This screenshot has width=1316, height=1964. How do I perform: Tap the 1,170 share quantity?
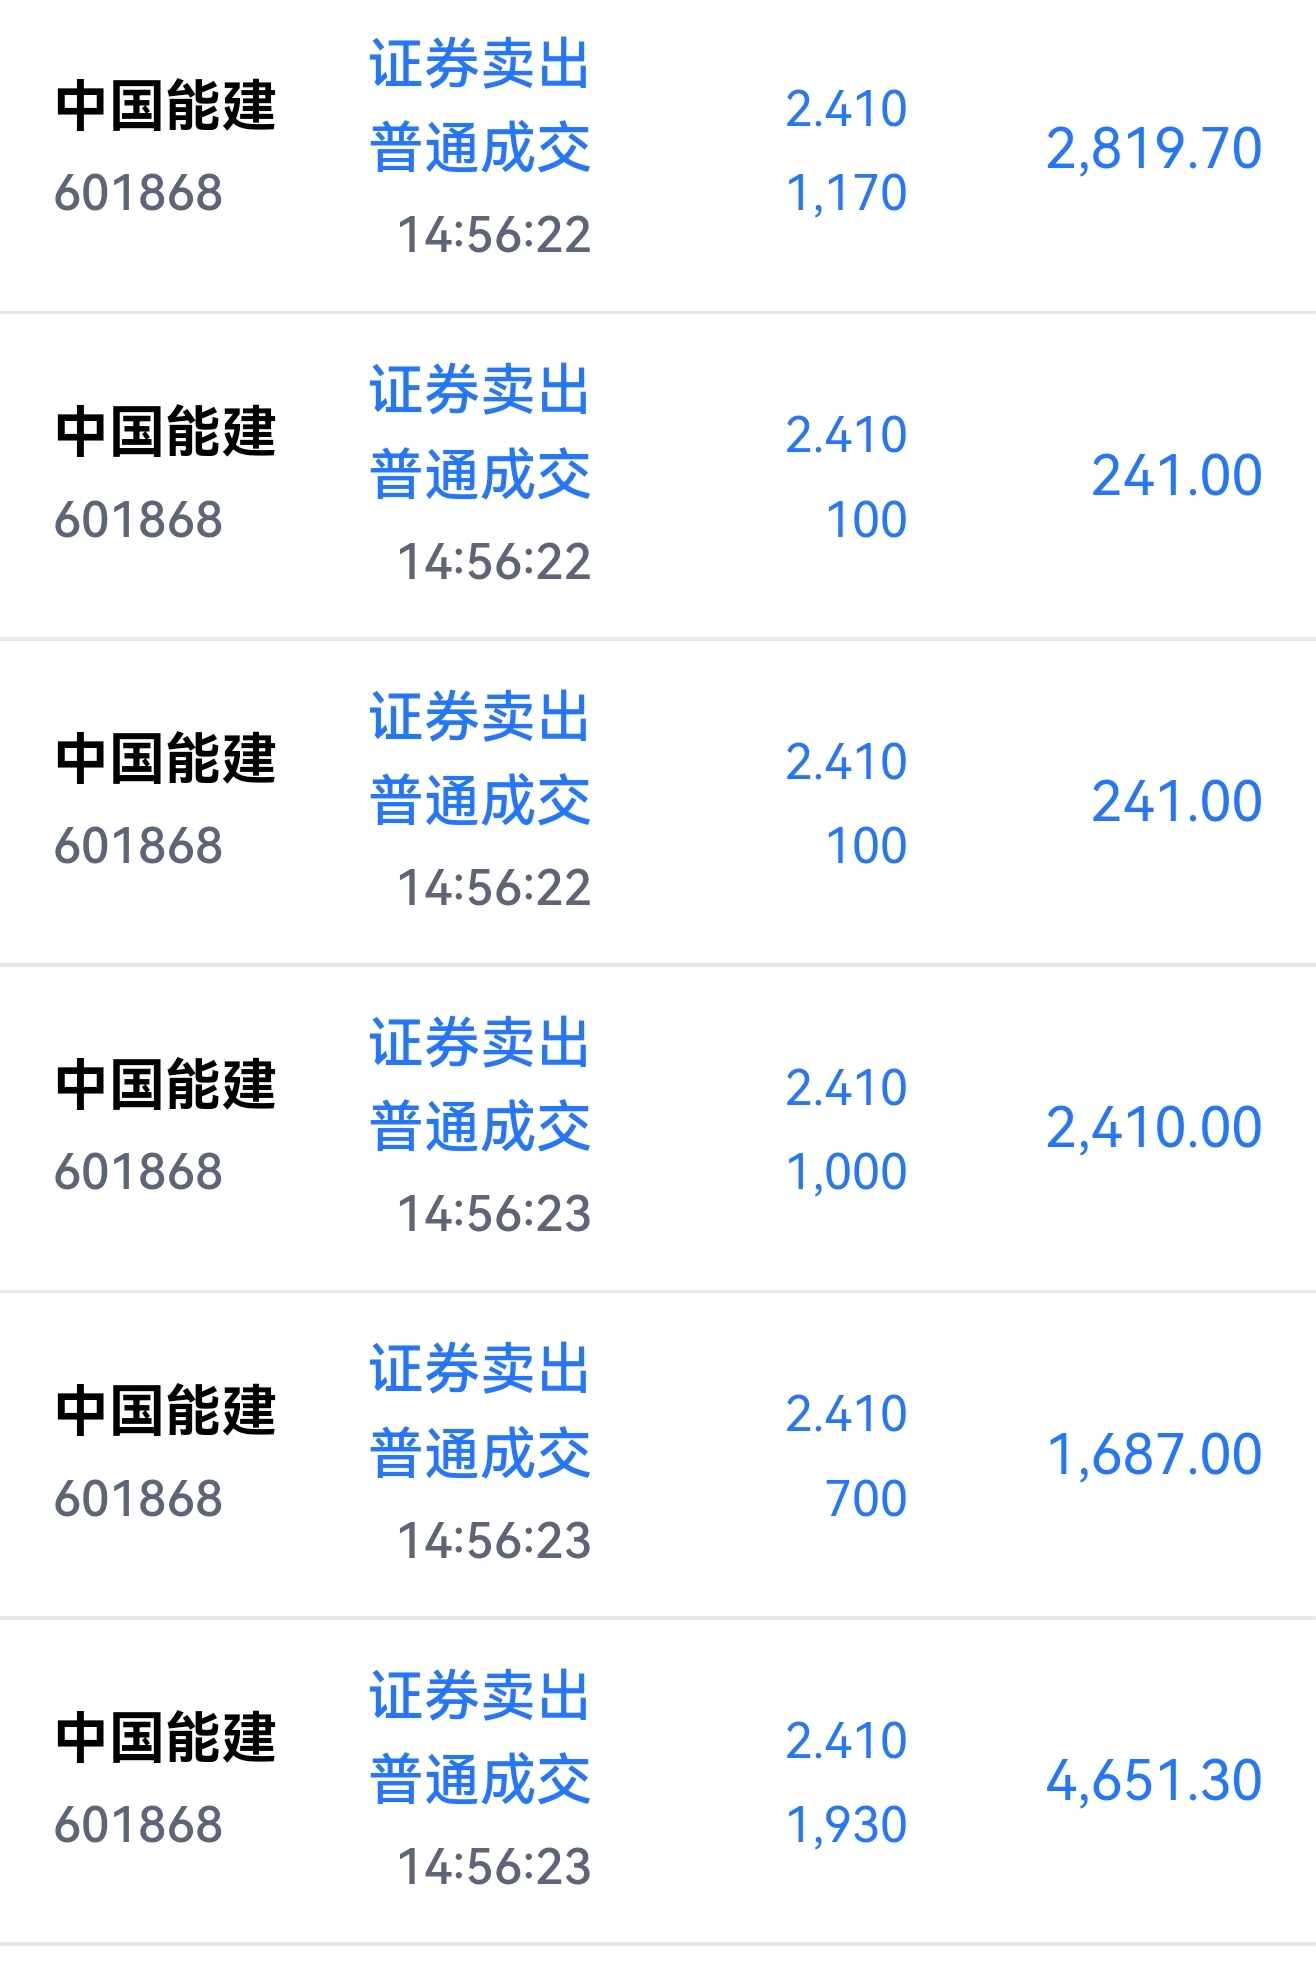point(846,193)
